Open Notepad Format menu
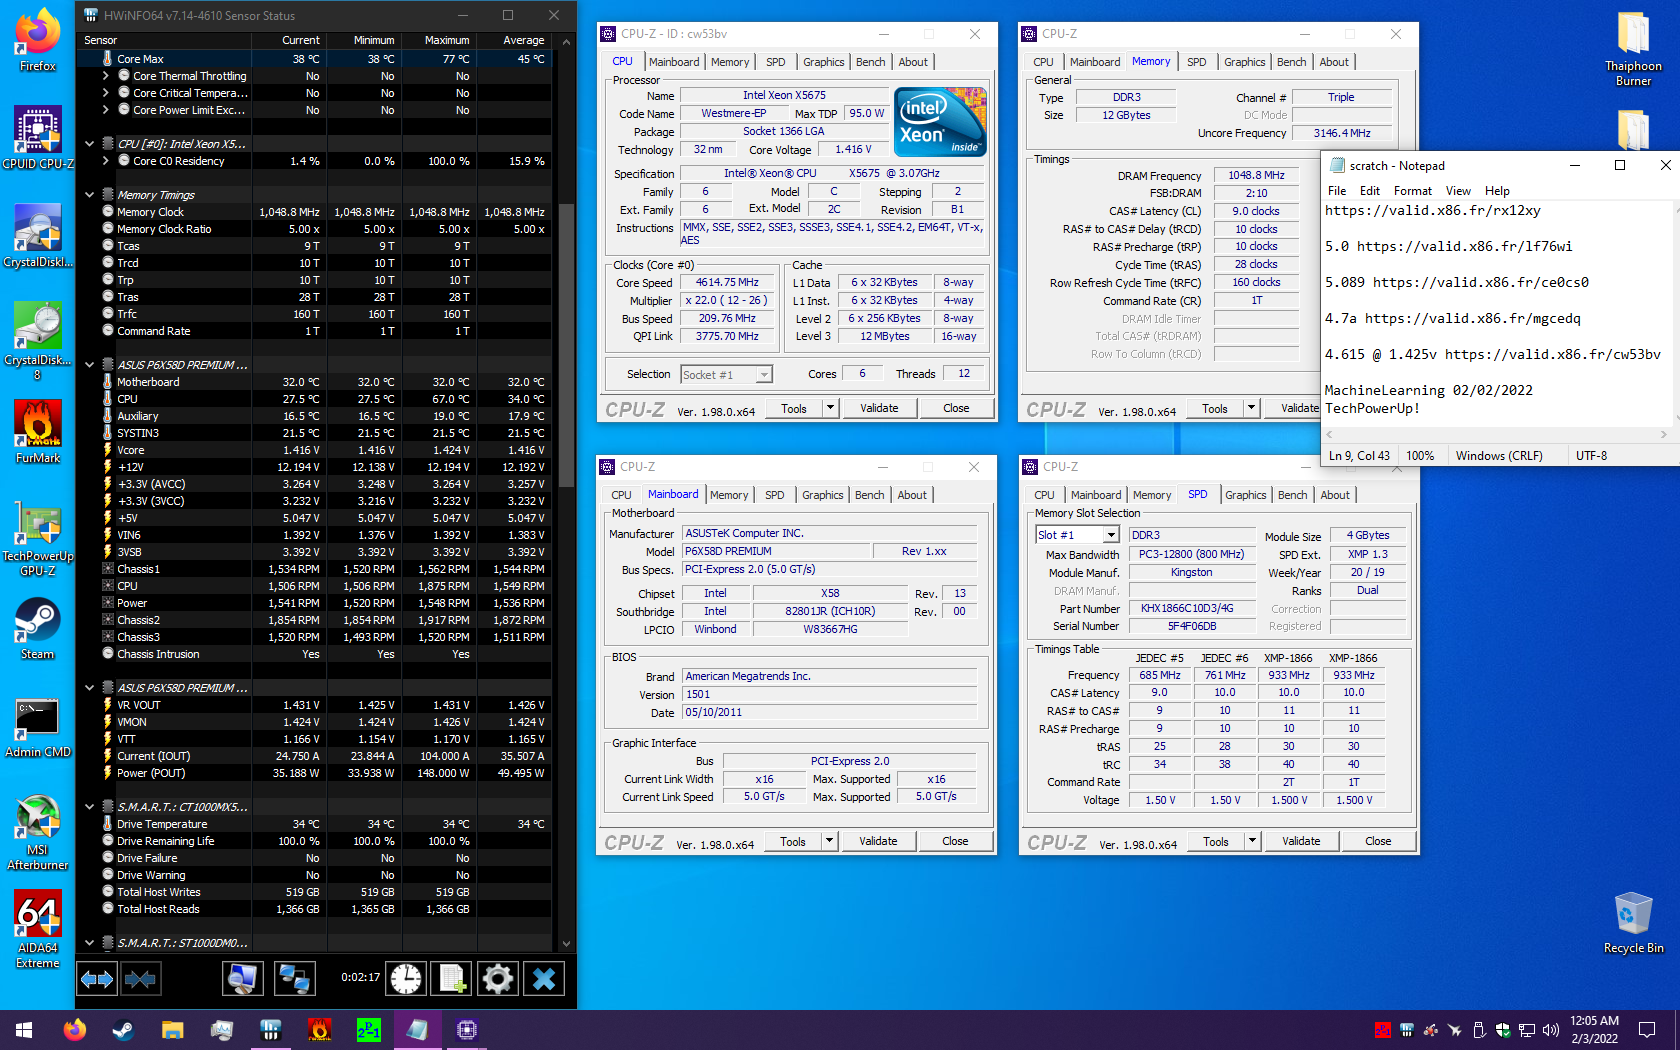Screen dimensions: 1680x1050 coord(1413,191)
